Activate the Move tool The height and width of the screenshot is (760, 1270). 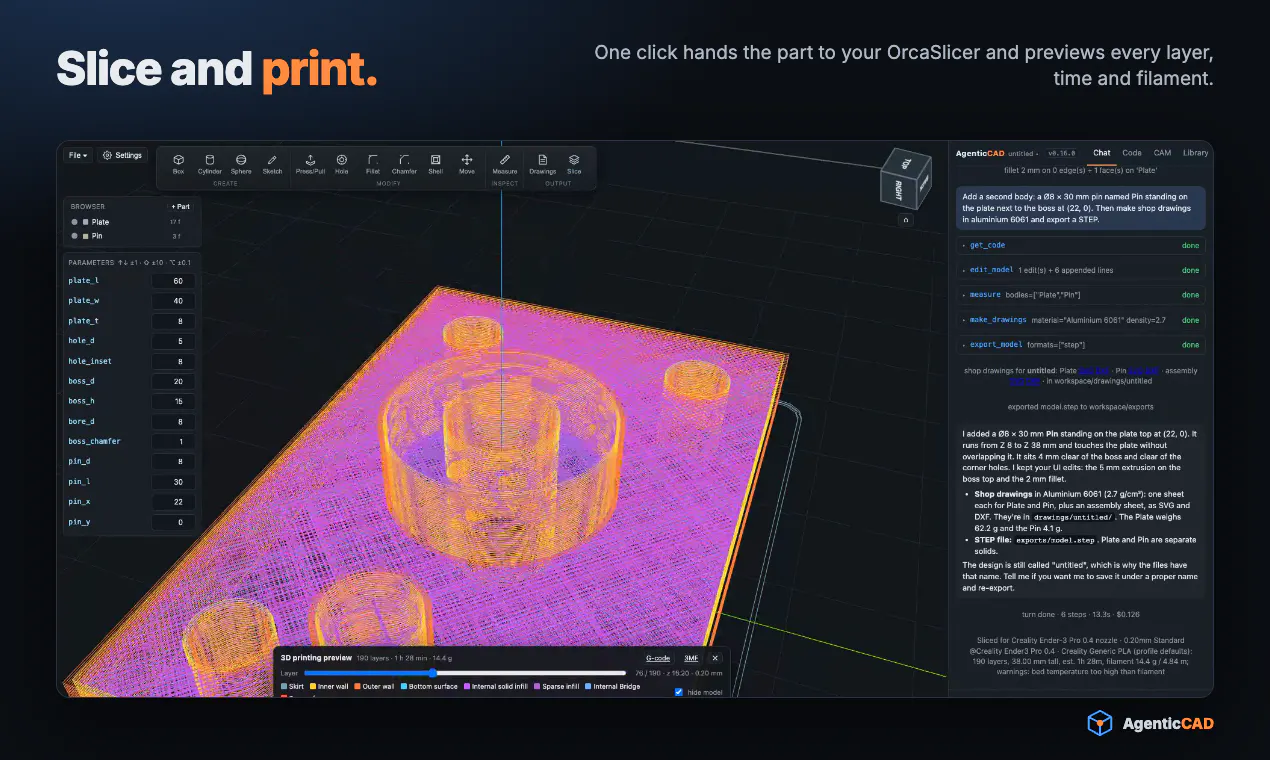(467, 164)
